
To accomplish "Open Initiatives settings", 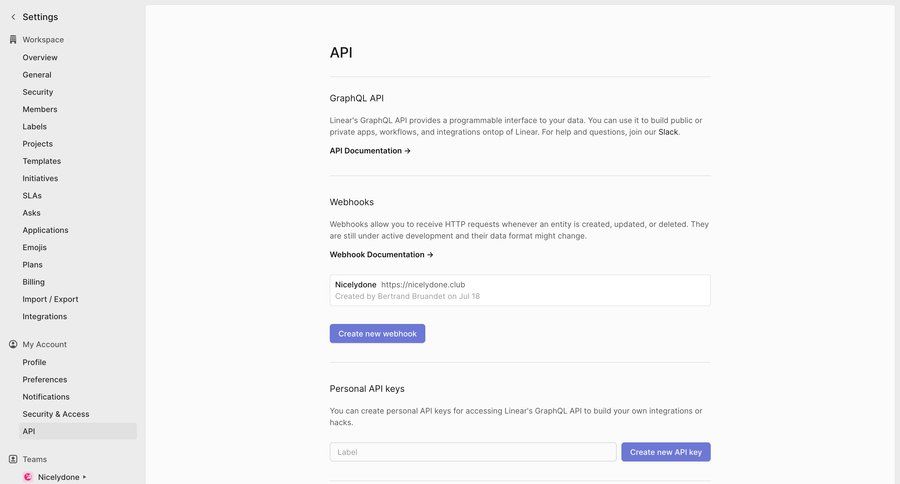I will [x=40, y=178].
